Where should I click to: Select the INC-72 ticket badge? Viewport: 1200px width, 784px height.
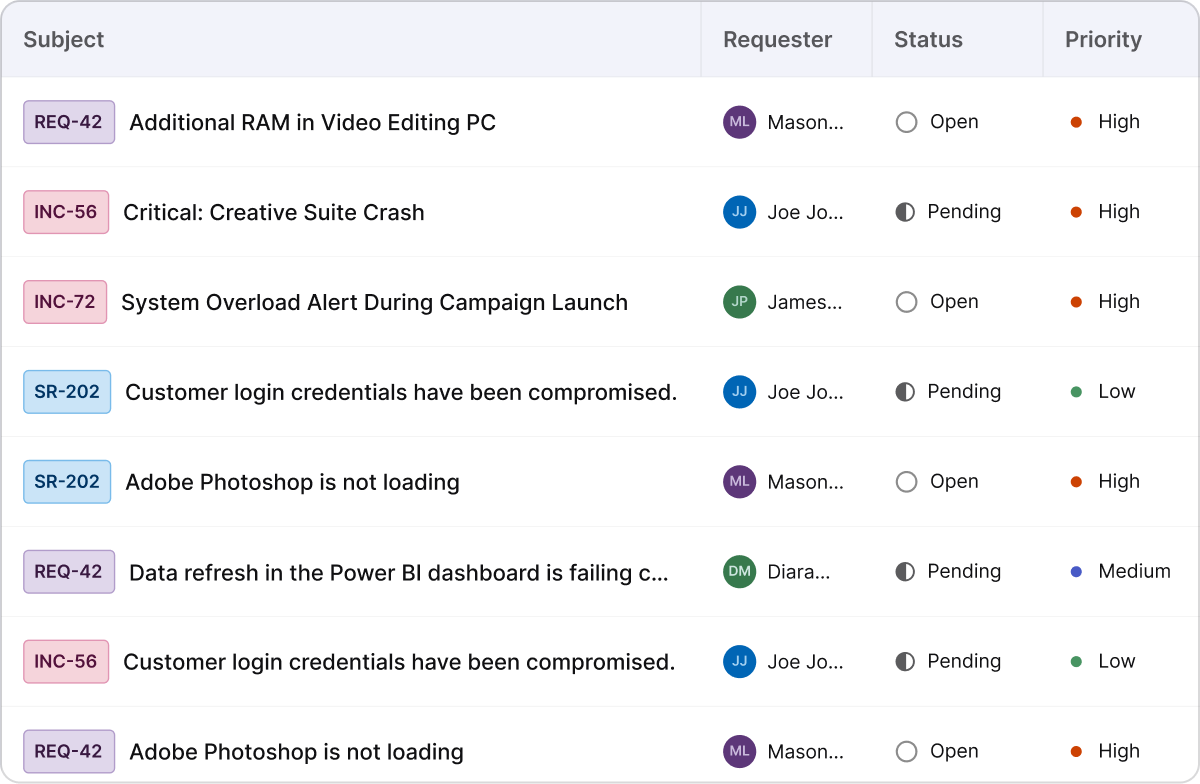pos(65,302)
